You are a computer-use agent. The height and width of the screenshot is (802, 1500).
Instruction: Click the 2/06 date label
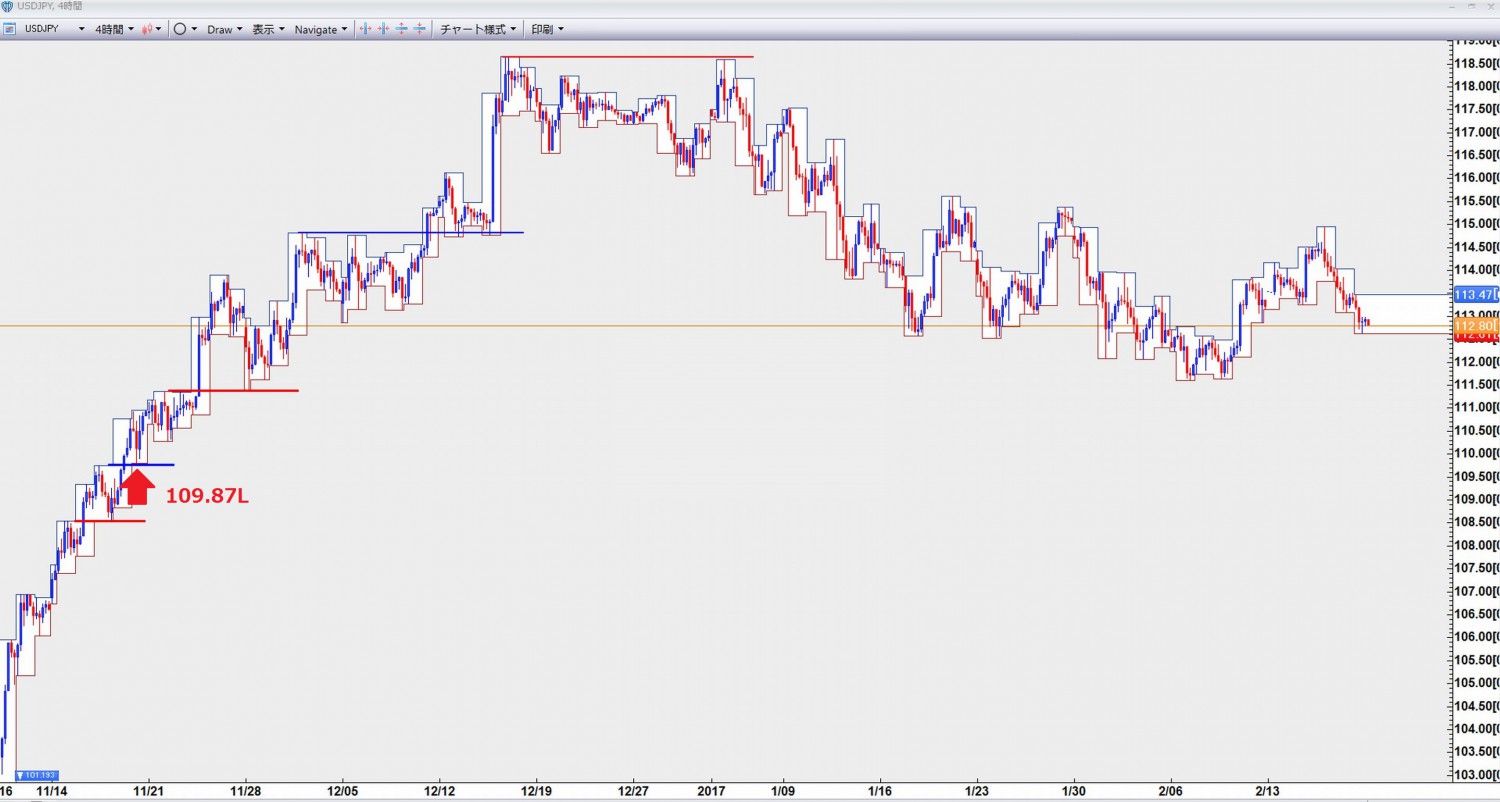(x=1171, y=790)
